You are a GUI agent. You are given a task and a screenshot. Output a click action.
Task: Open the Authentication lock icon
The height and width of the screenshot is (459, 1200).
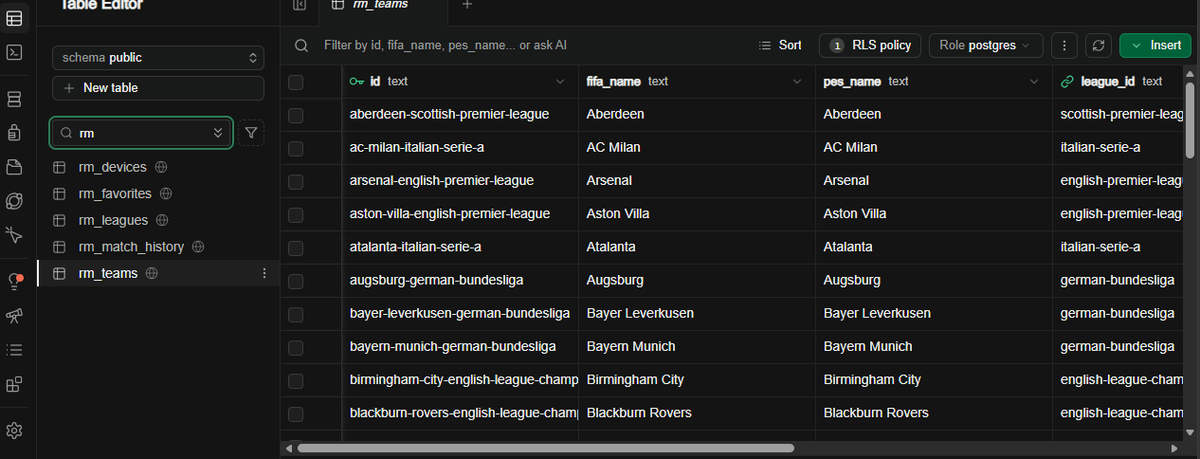pyautogui.click(x=14, y=132)
